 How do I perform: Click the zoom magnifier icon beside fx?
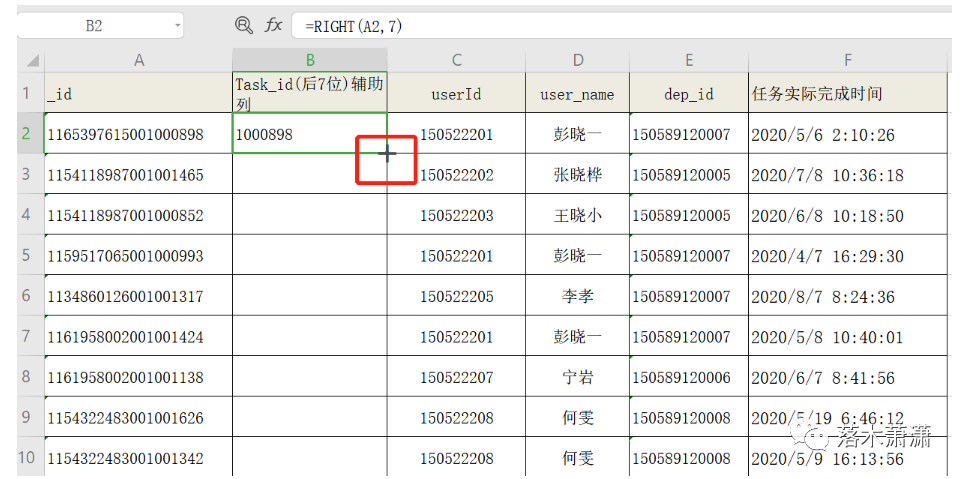244,25
